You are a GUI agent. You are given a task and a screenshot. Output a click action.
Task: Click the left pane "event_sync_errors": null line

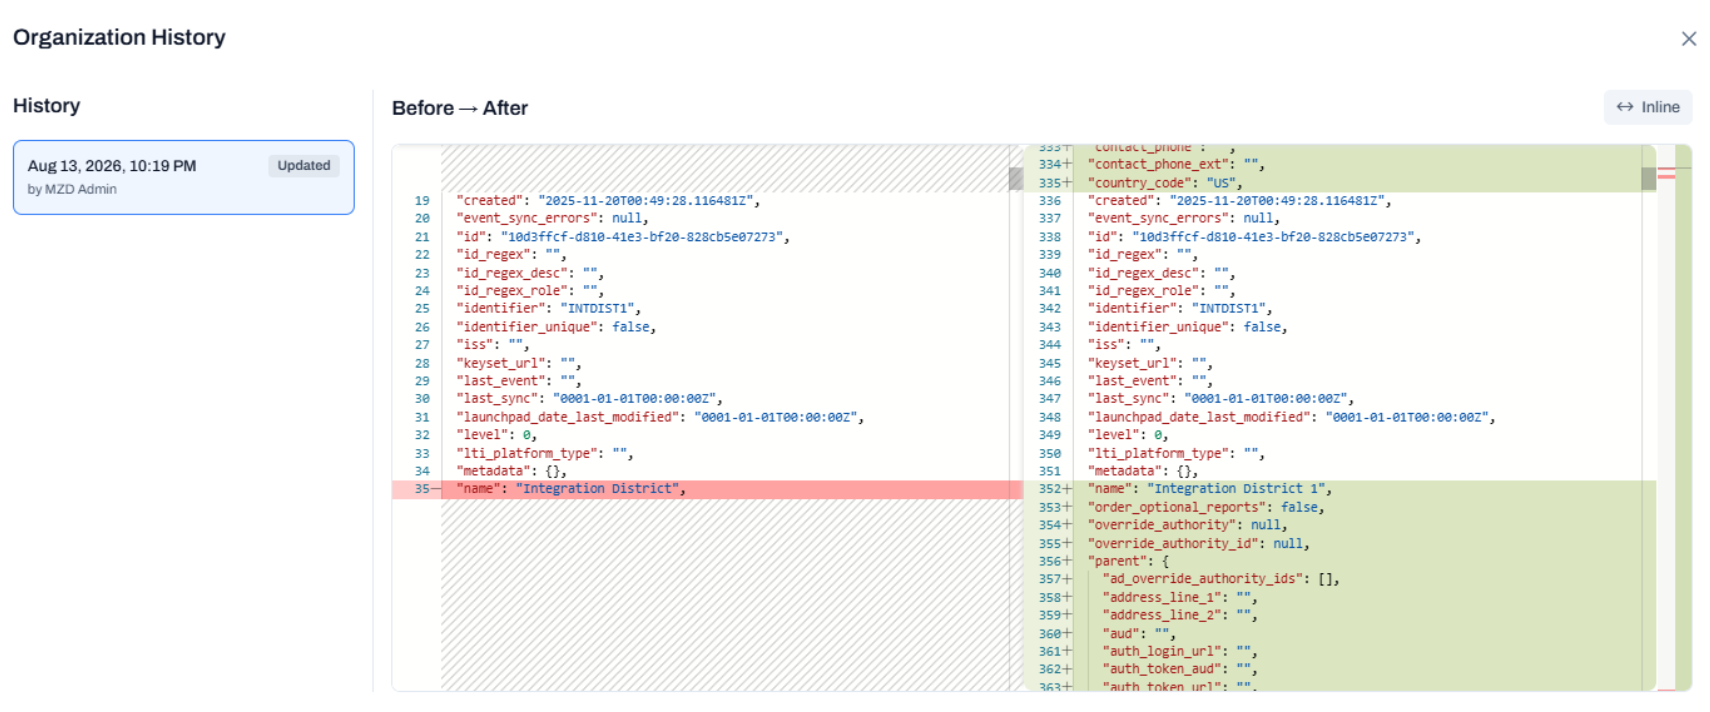(x=552, y=218)
